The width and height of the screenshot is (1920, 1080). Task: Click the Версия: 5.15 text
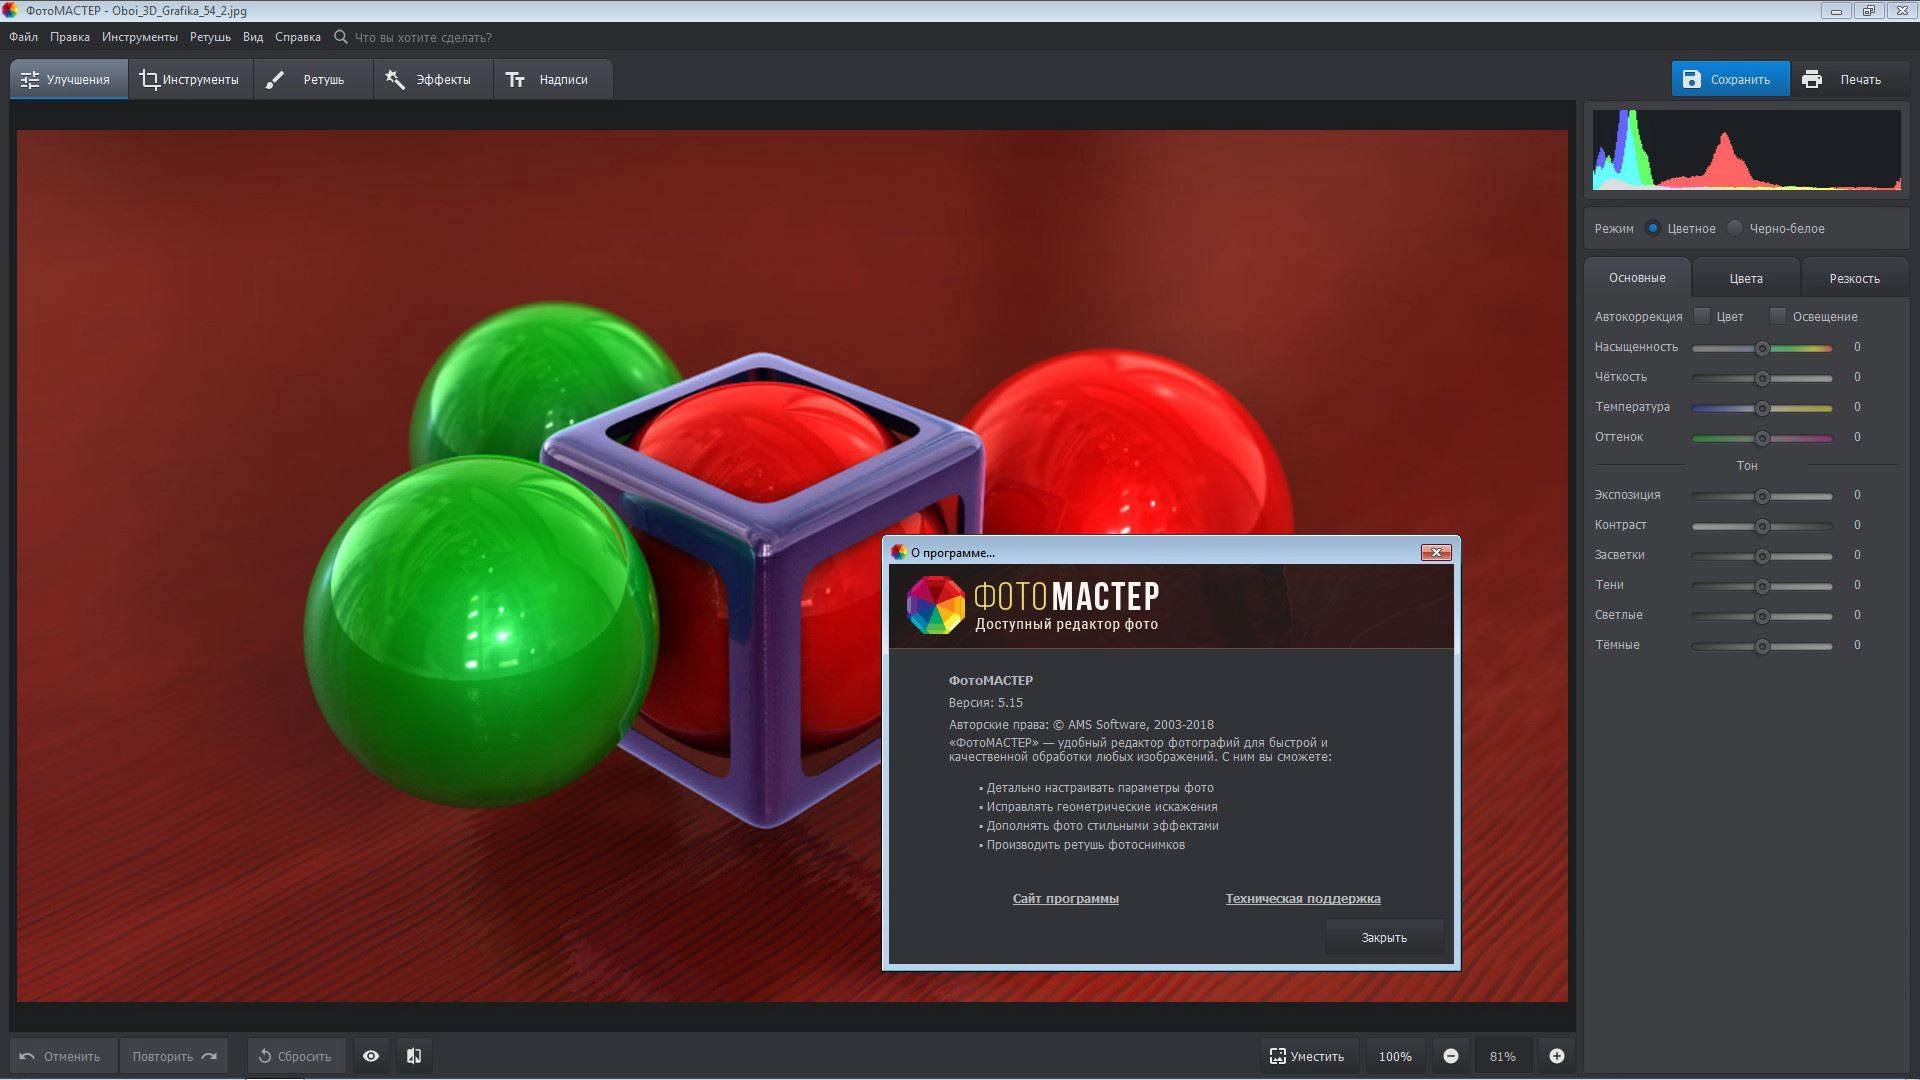985,702
